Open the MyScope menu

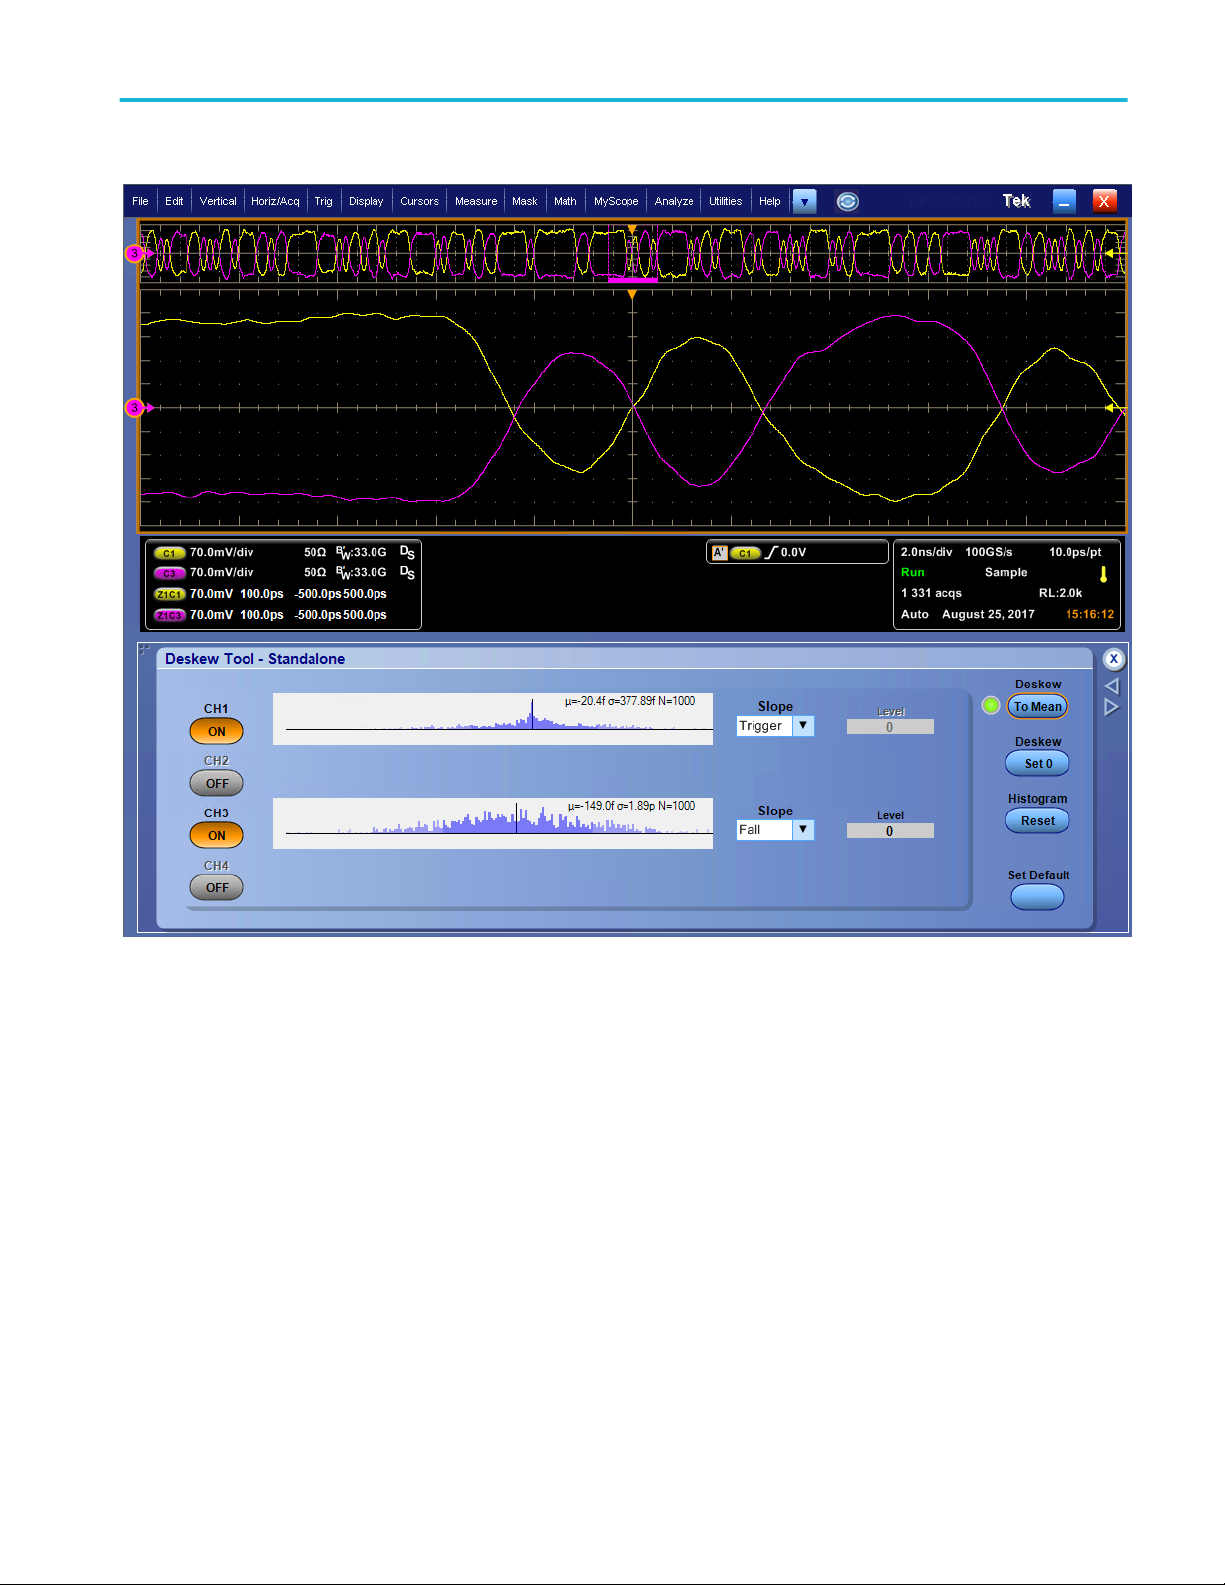click(616, 201)
